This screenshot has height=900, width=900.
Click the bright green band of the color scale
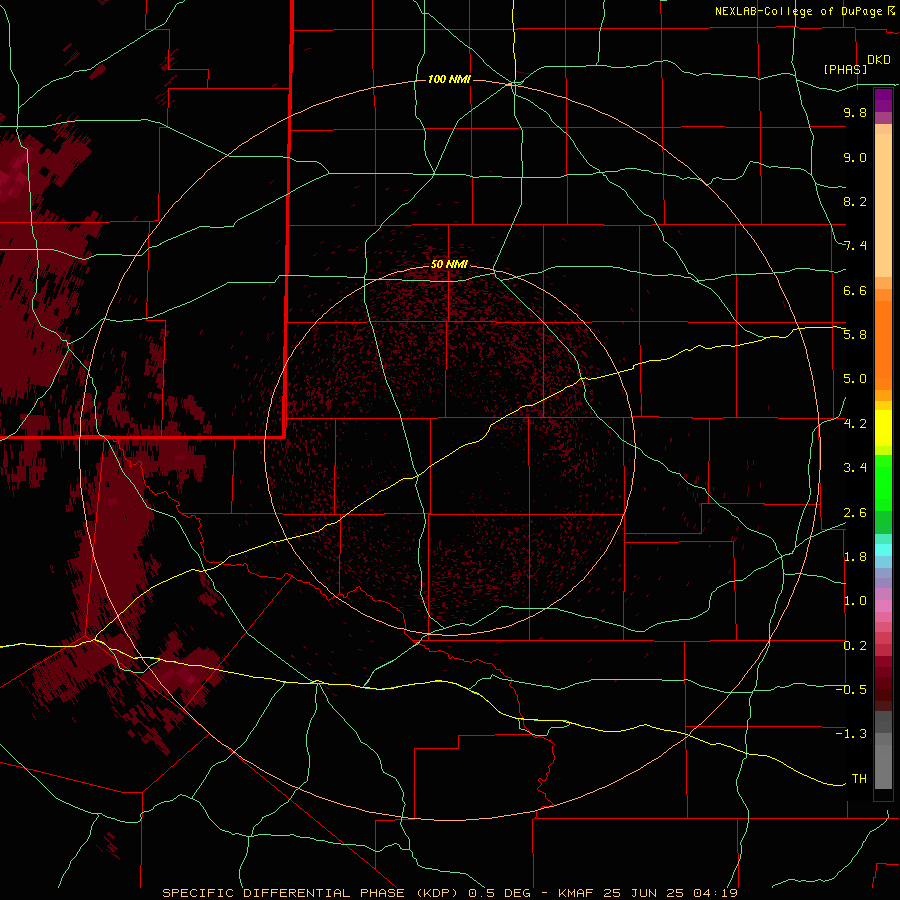[883, 482]
